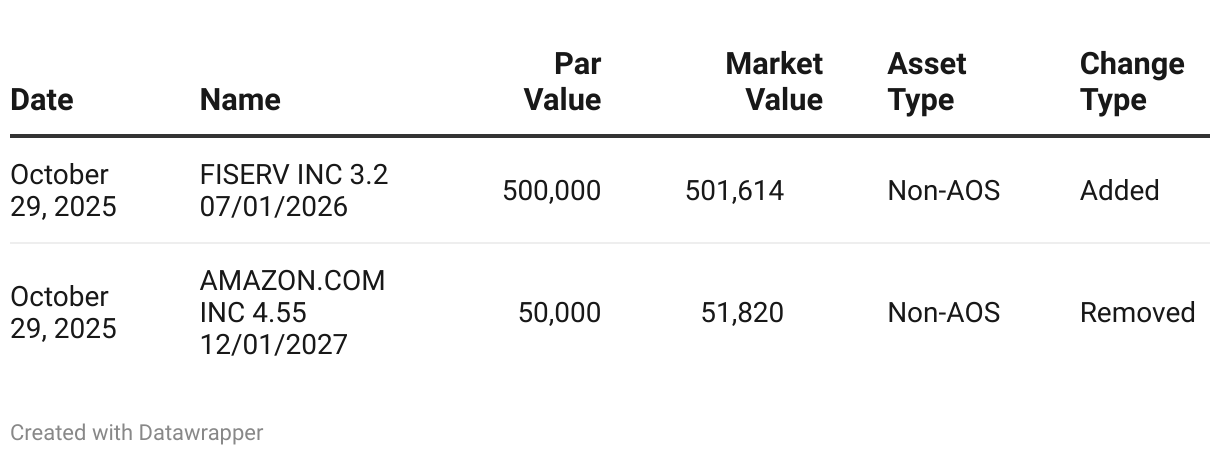Click the October 29, 2025 date in AMAZON row
Image resolution: width=1220 pixels, height=456 pixels.
(63, 312)
